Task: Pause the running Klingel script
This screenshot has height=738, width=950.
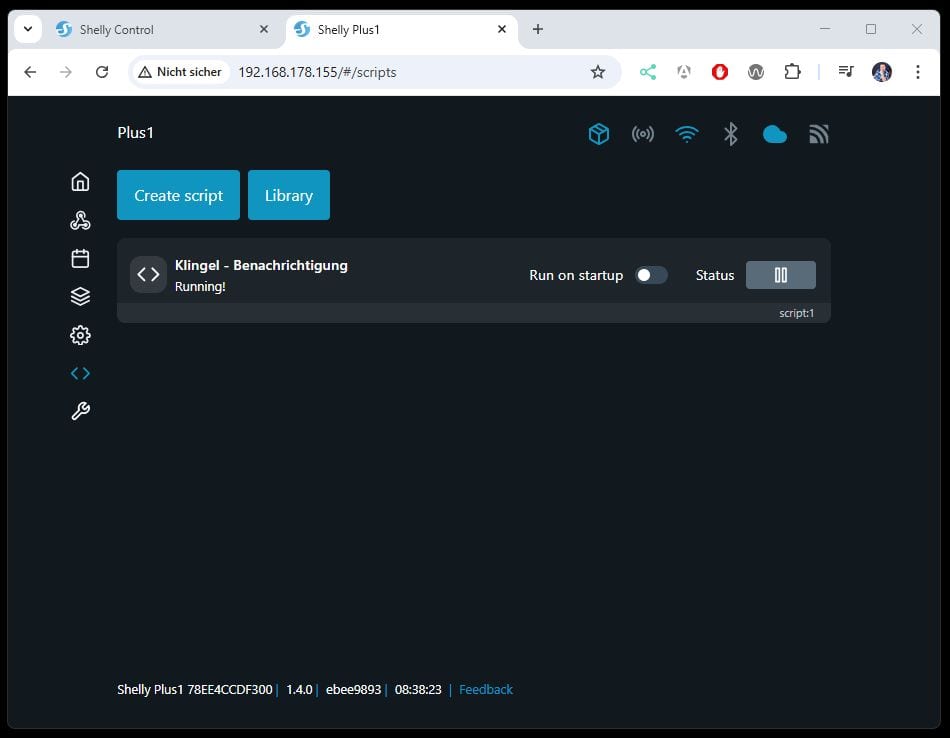Action: pyautogui.click(x=780, y=275)
